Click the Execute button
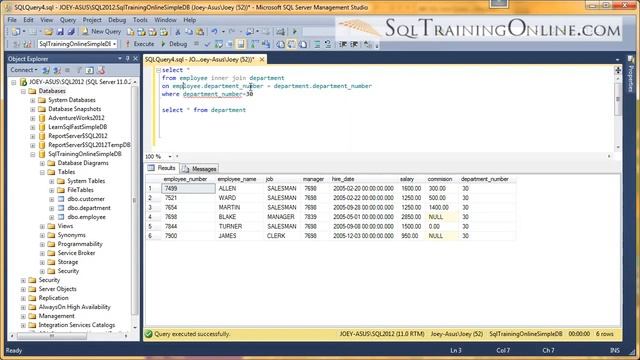 pos(140,44)
